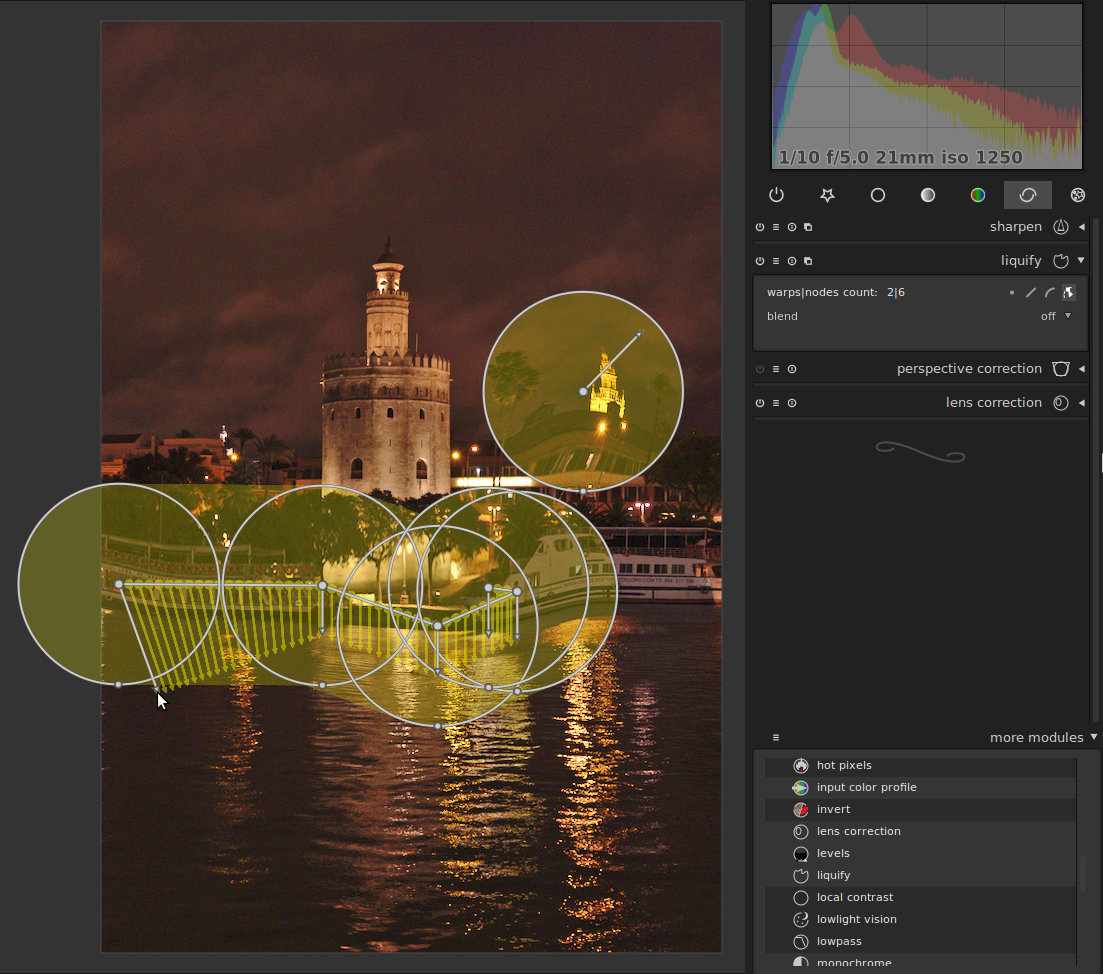Open more modules presets menu icon
Screen dimensions: 1103x974
click(x=776, y=738)
